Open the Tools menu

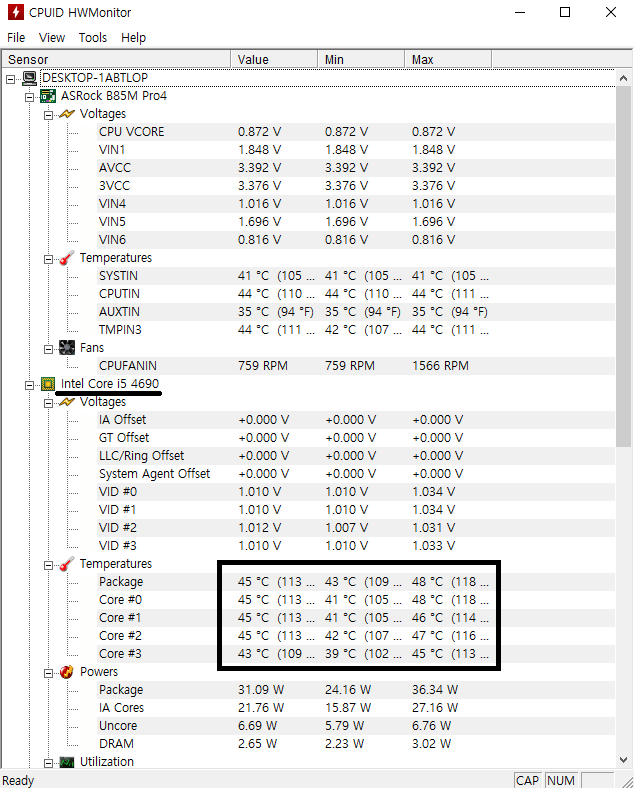(93, 38)
